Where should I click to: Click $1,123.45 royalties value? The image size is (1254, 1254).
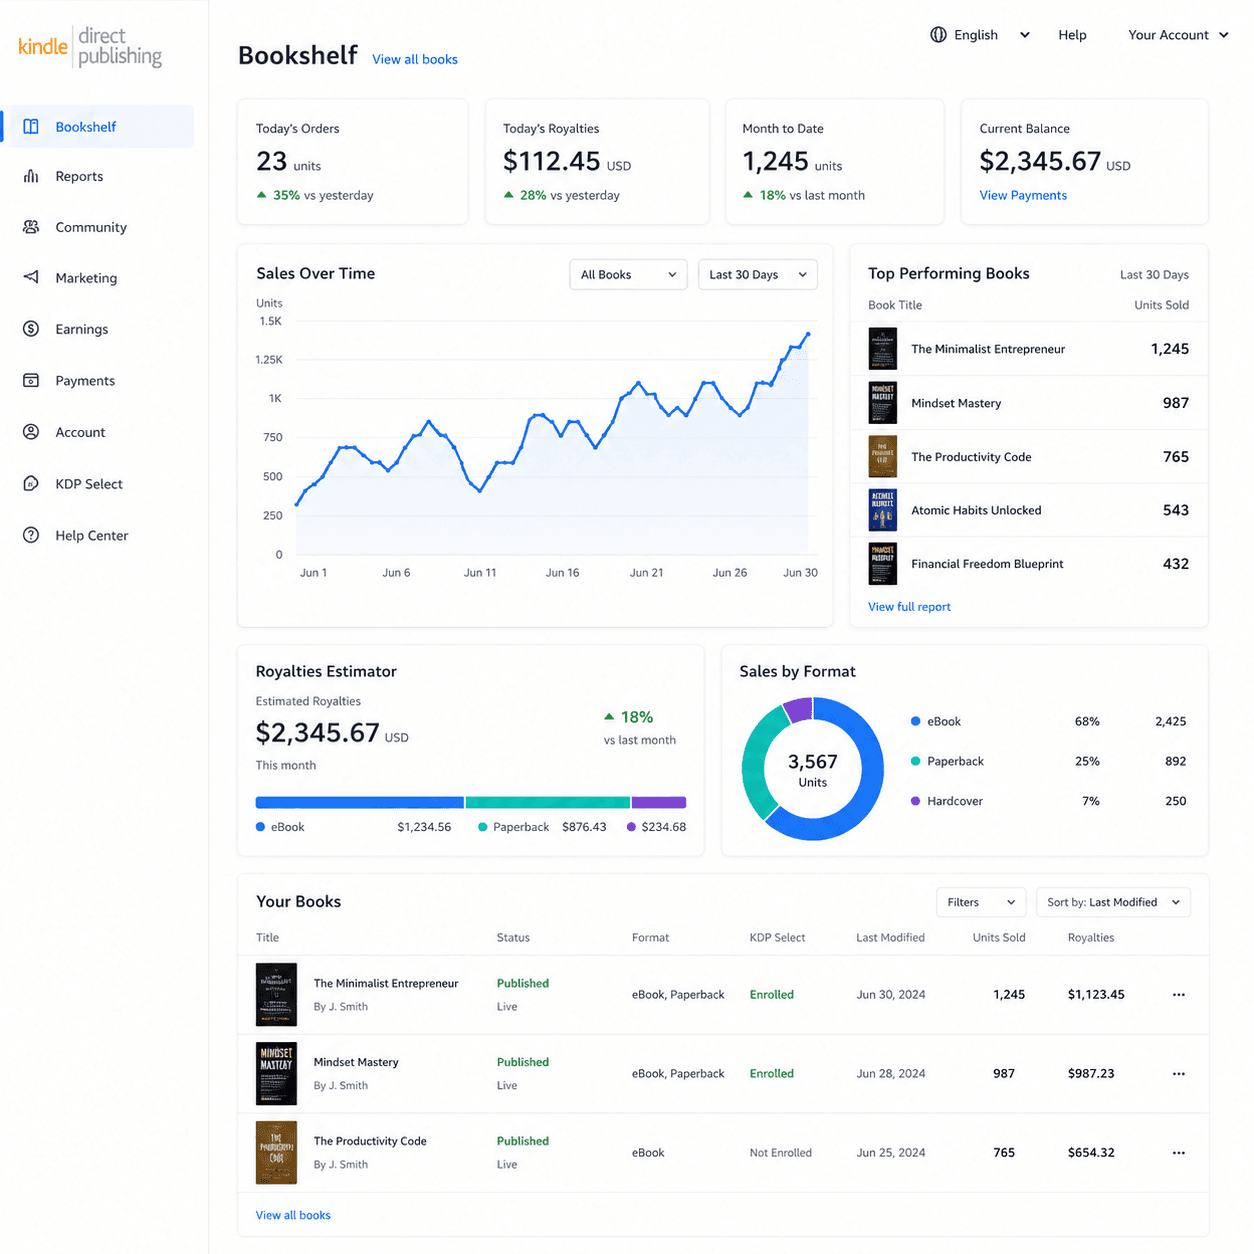1096,995
